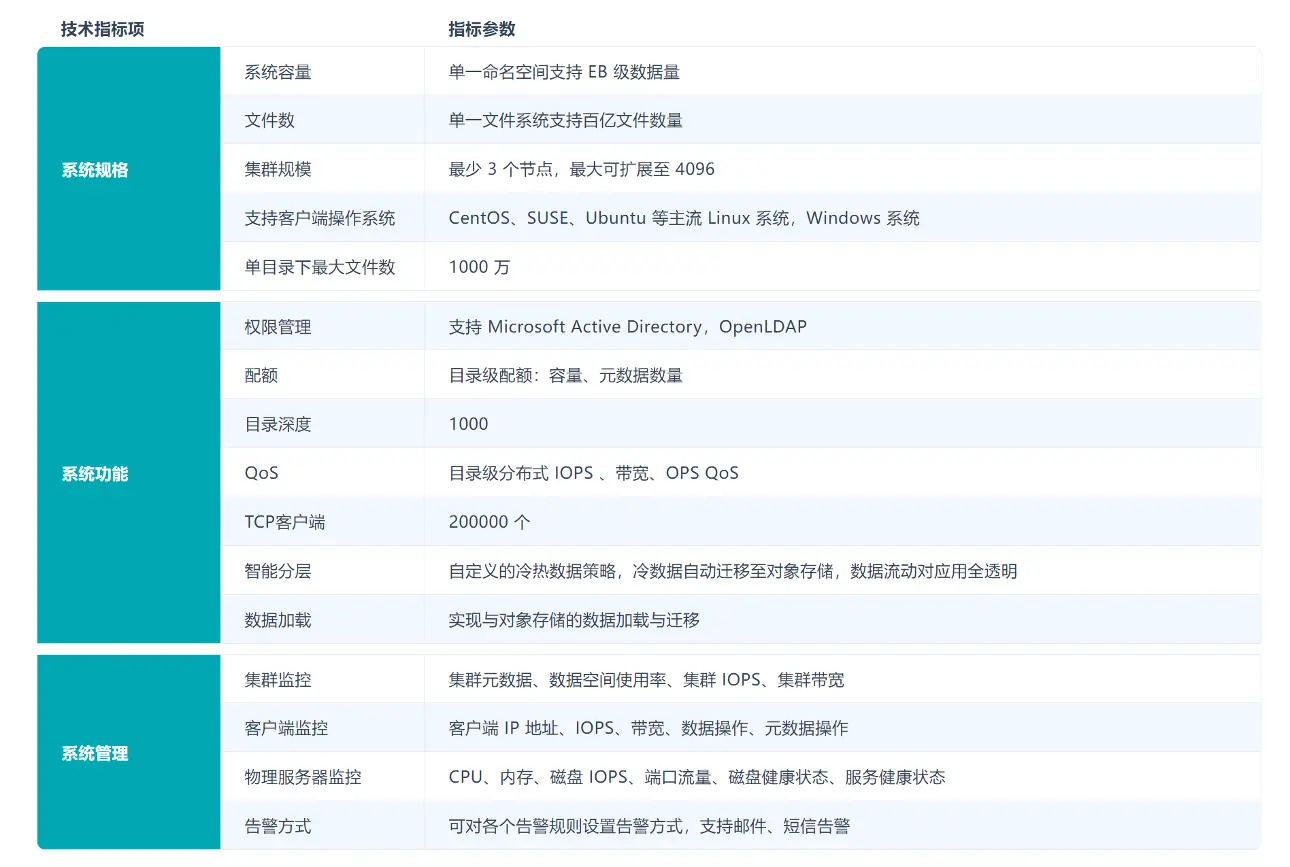Viewport: 1290px width, 867px height.
Task: Click the 权限管理 row label
Action: point(278,327)
